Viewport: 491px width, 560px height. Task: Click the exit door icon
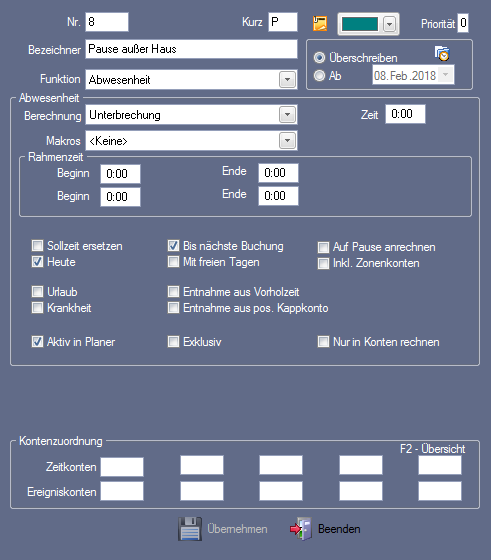click(x=301, y=529)
